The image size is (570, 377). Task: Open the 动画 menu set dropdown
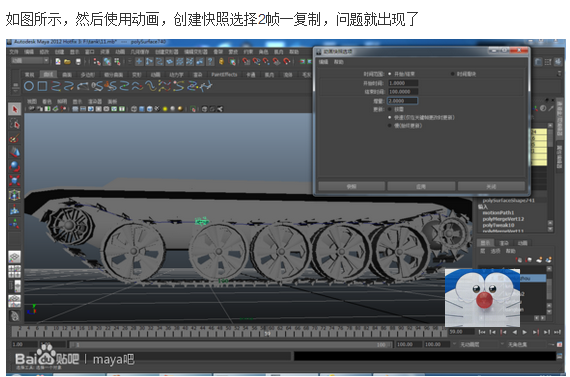pos(30,61)
